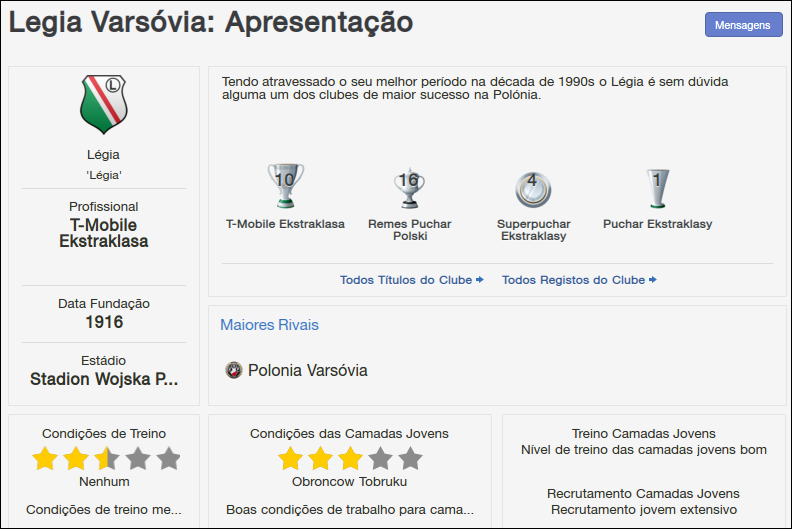Click the Legia club crest logo
The image size is (792, 529).
[103, 103]
